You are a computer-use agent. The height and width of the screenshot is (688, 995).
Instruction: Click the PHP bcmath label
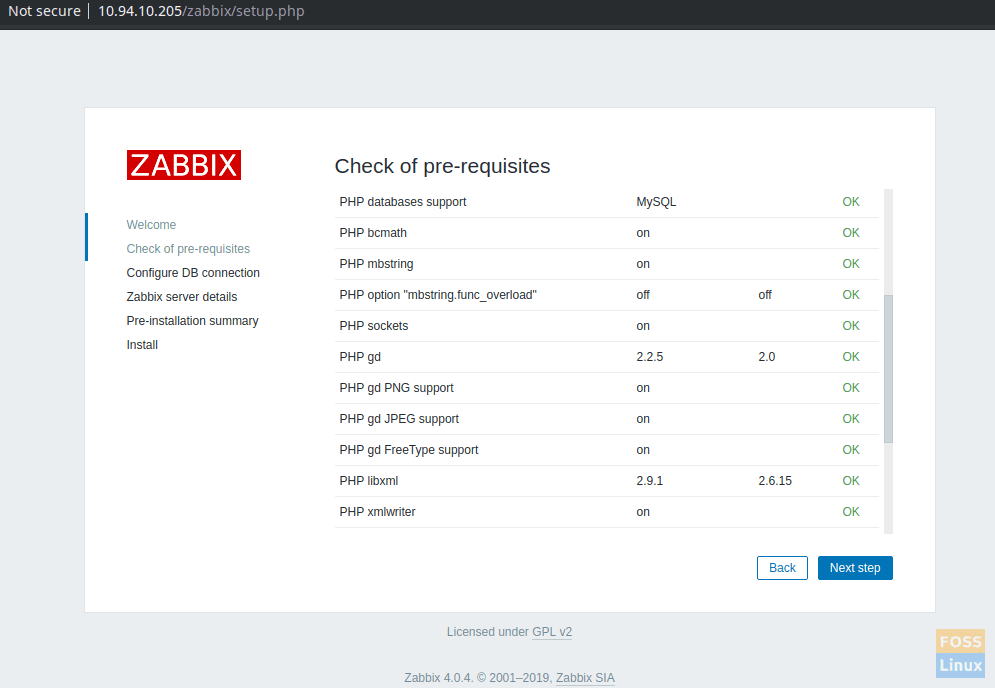(373, 233)
